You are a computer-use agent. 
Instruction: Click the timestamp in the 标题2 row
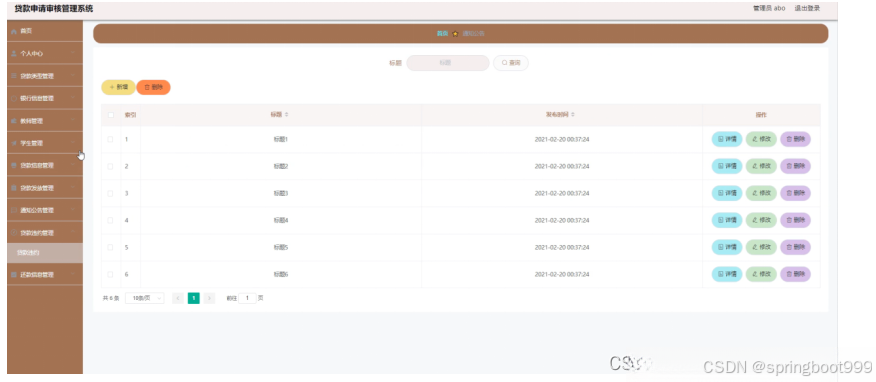point(561,166)
